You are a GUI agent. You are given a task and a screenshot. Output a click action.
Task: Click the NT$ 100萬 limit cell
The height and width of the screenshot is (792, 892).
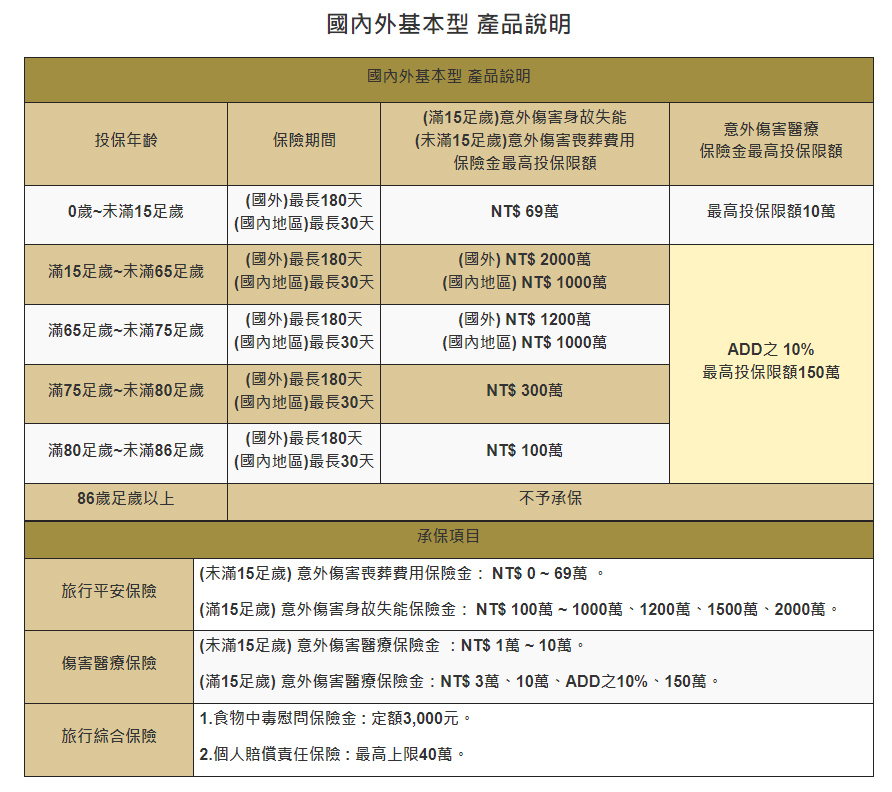click(524, 451)
